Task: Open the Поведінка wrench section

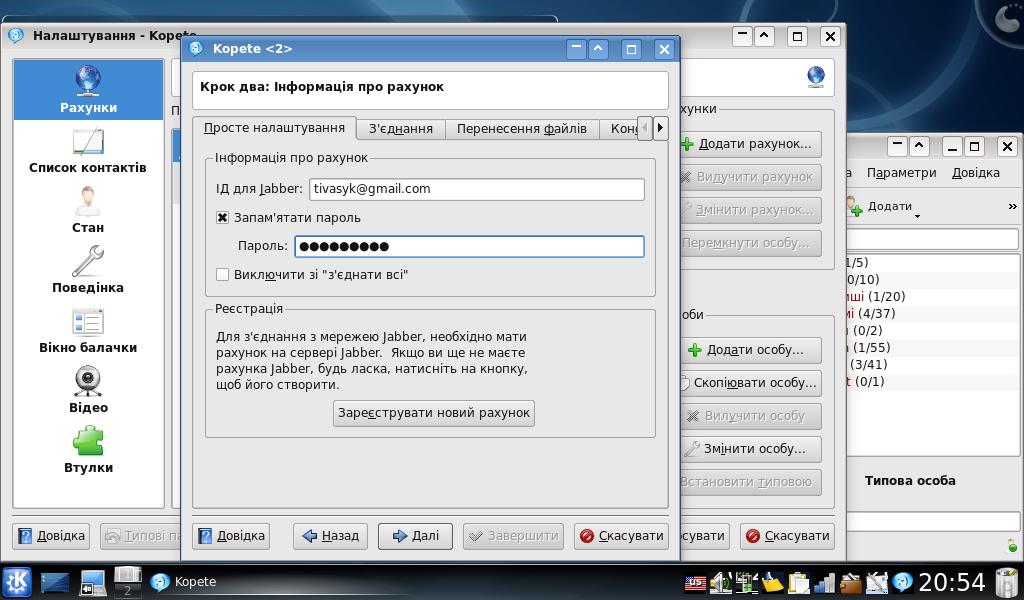Action: coord(88,270)
